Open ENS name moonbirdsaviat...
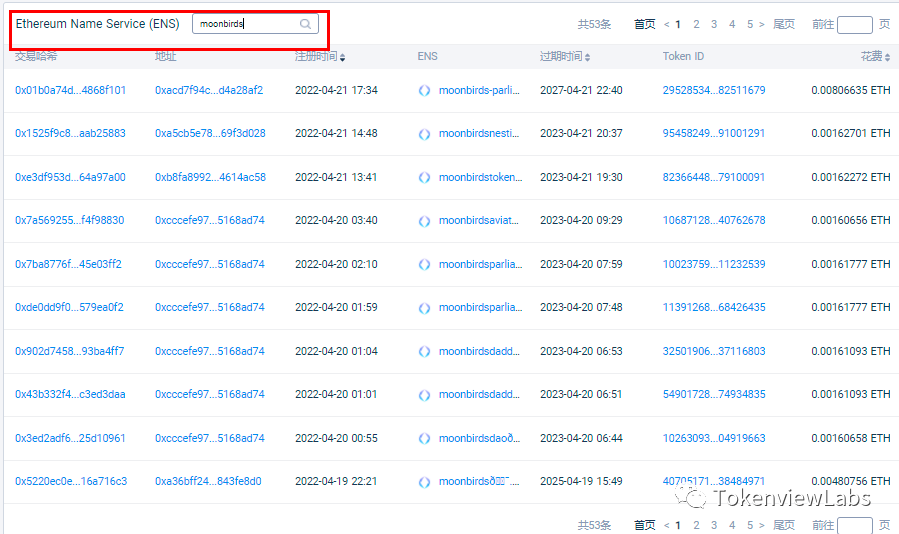 (479, 220)
